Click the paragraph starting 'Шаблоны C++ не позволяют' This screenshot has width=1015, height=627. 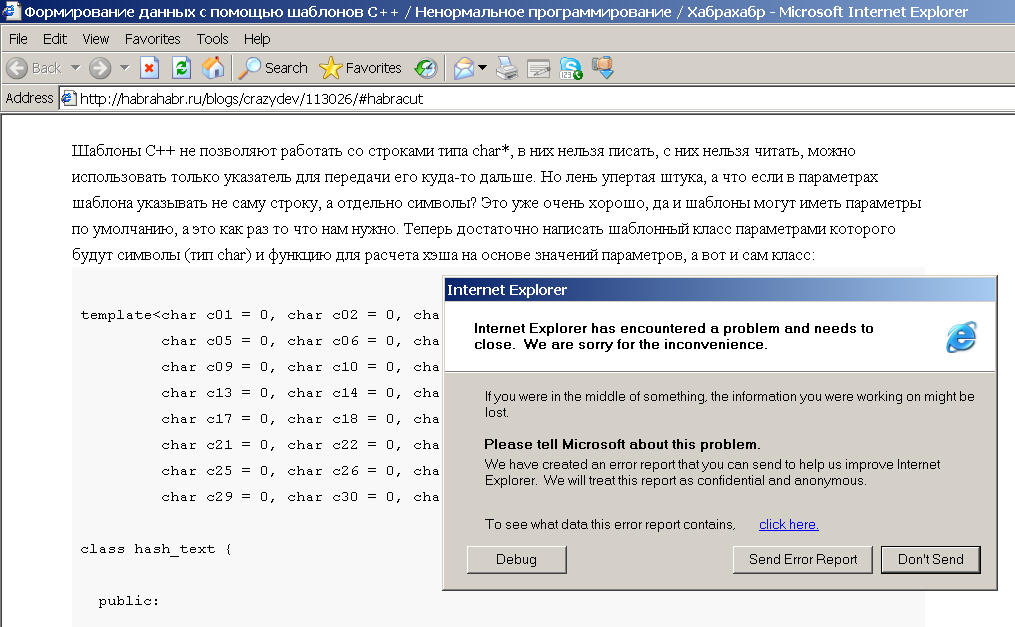click(496, 203)
